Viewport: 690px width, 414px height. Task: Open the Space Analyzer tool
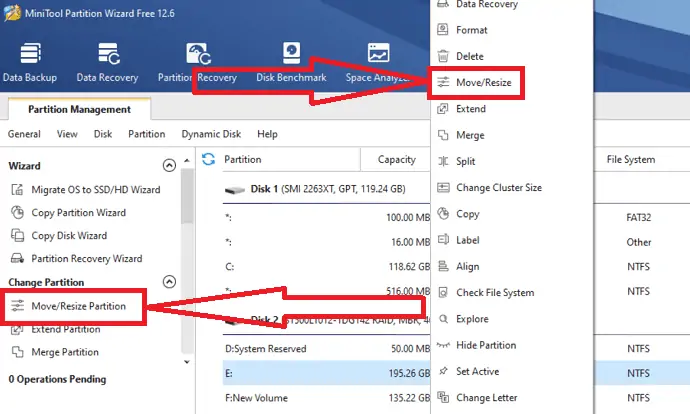click(x=378, y=62)
